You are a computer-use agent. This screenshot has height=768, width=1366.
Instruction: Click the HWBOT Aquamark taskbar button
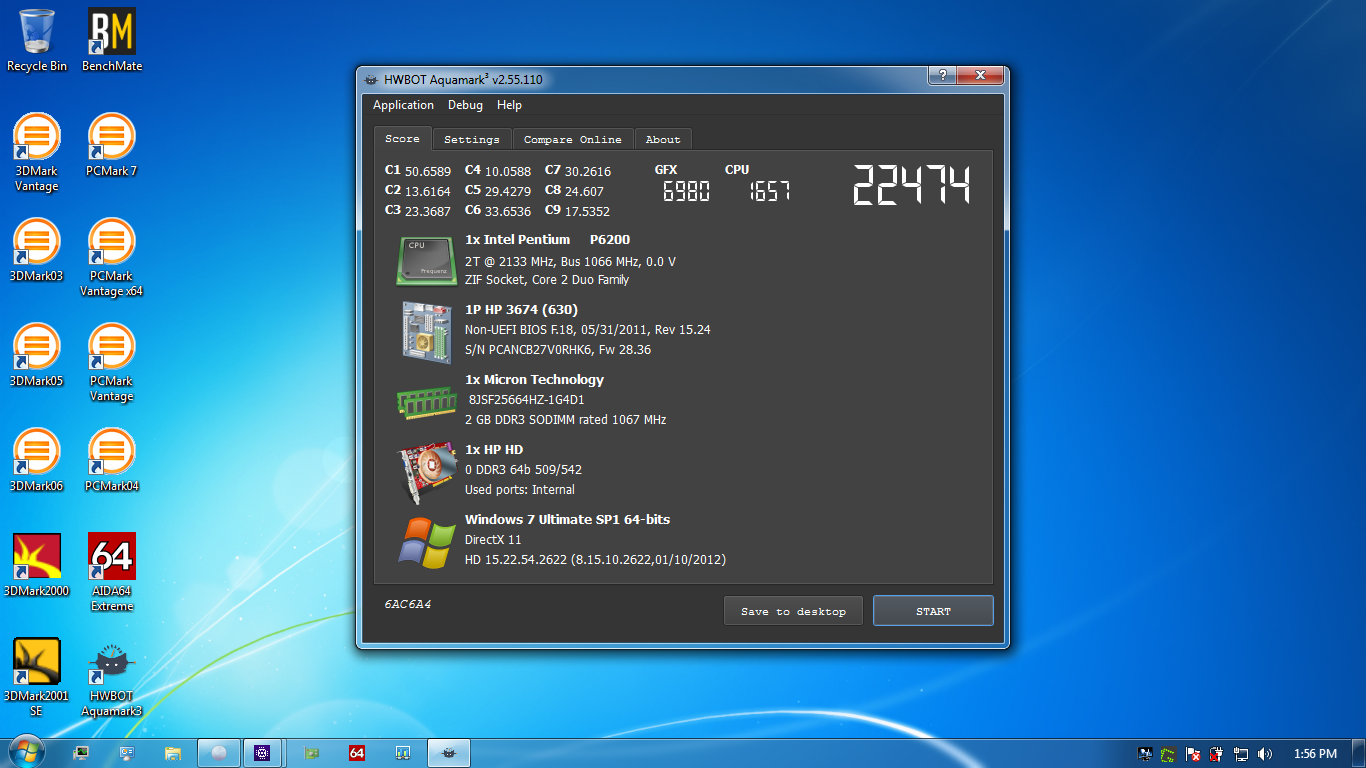(449, 753)
